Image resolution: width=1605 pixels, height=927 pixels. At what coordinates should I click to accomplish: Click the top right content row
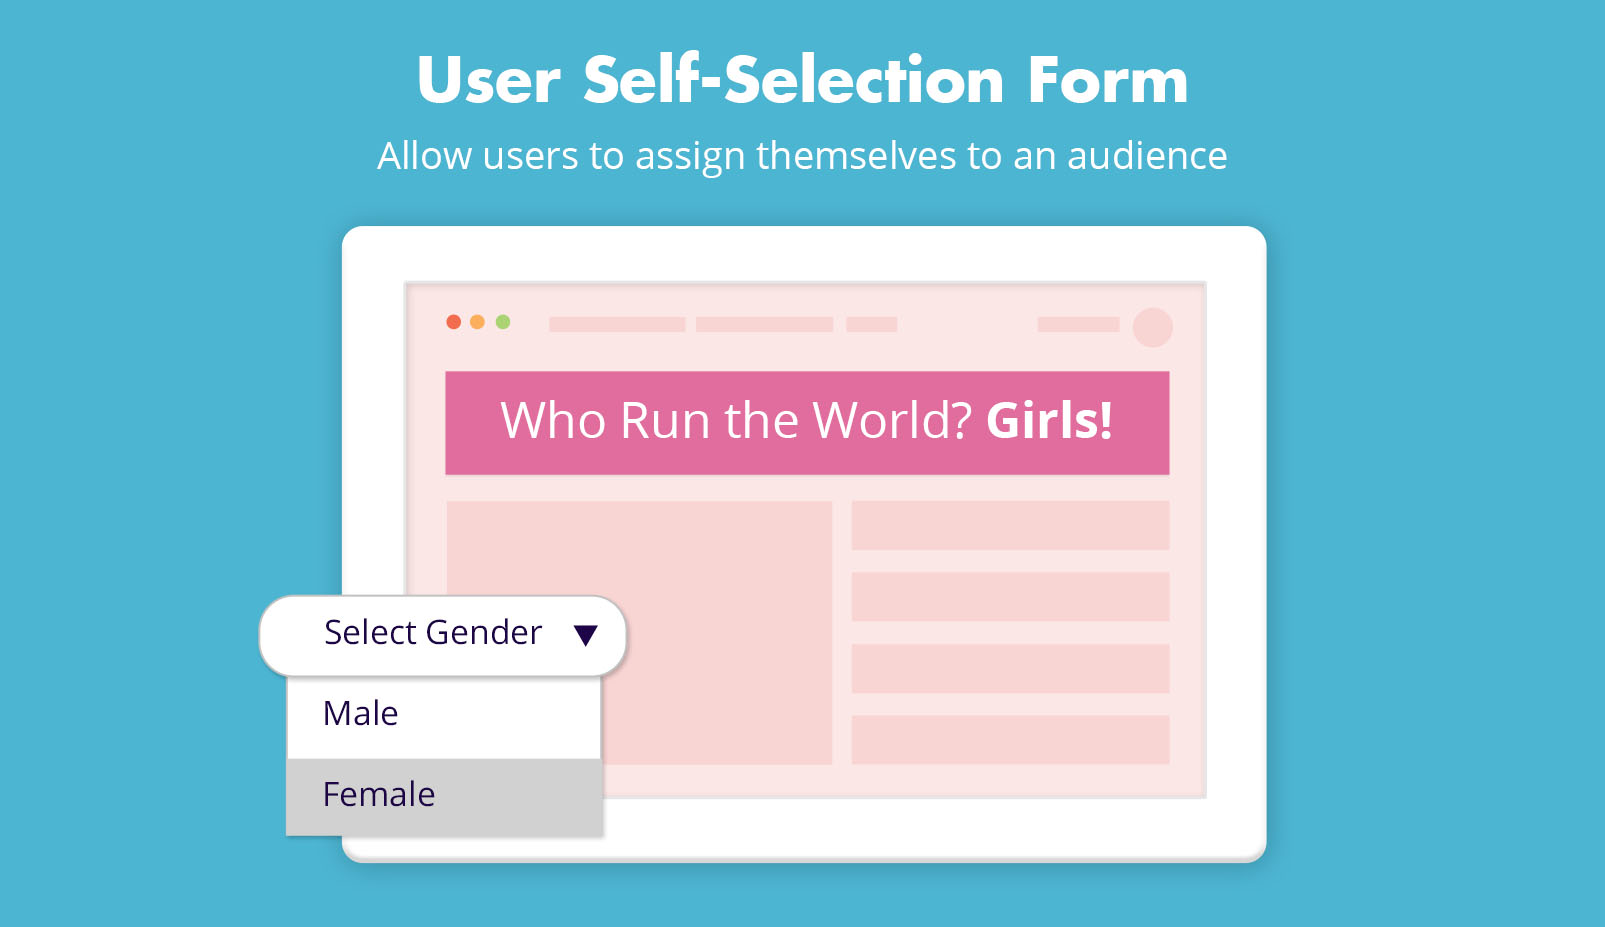click(1010, 525)
